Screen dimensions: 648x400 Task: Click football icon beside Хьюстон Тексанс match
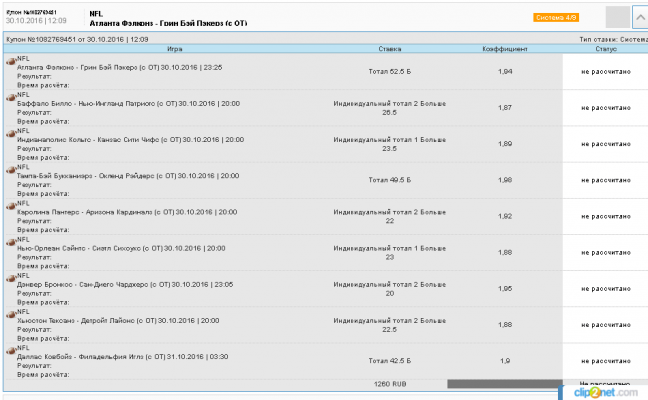11,314
